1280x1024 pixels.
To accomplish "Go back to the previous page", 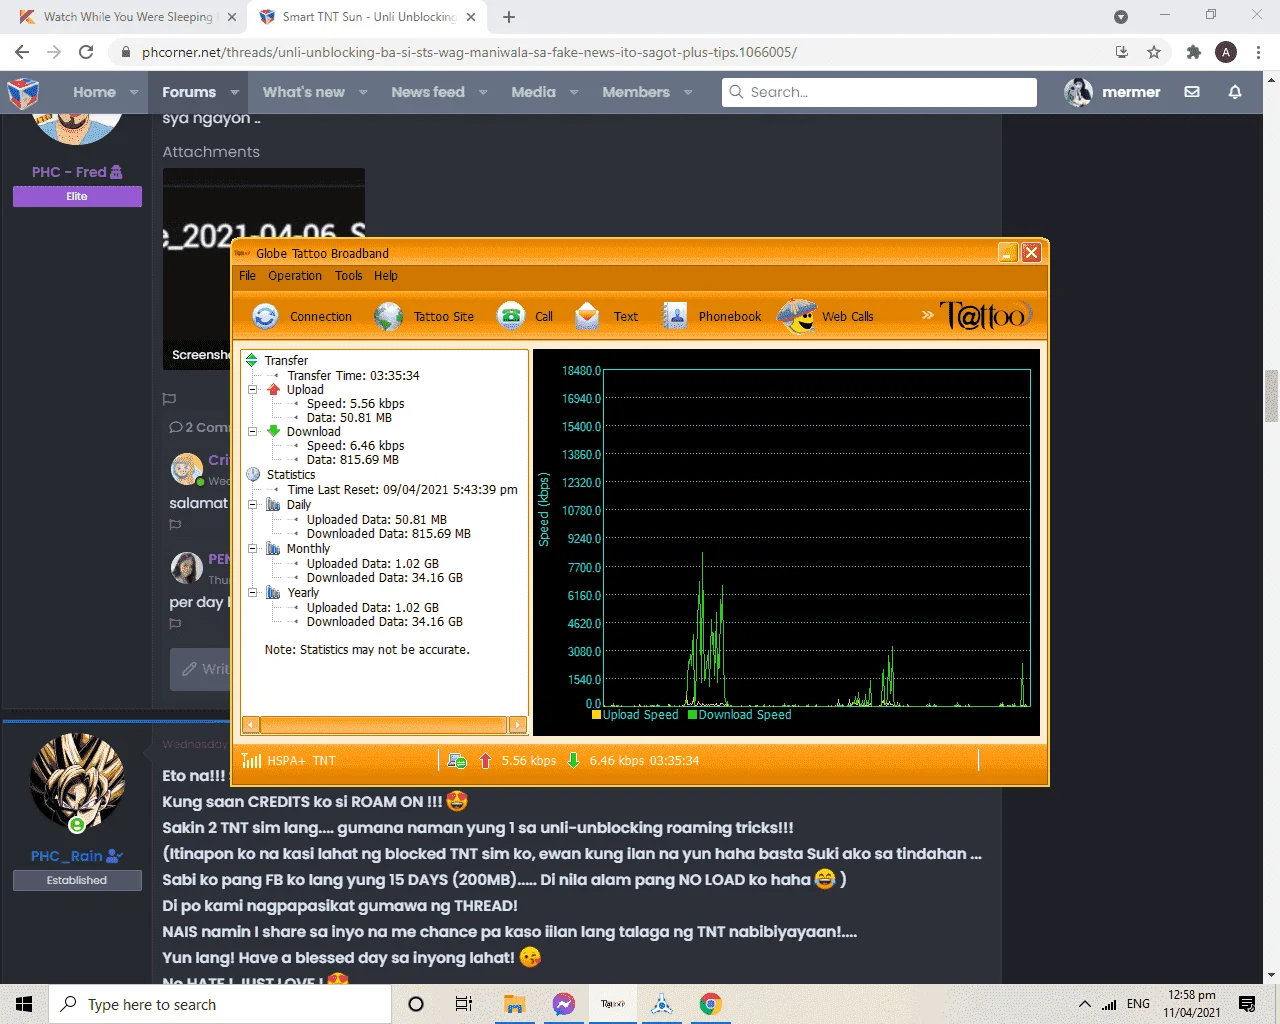I will coord(22,52).
